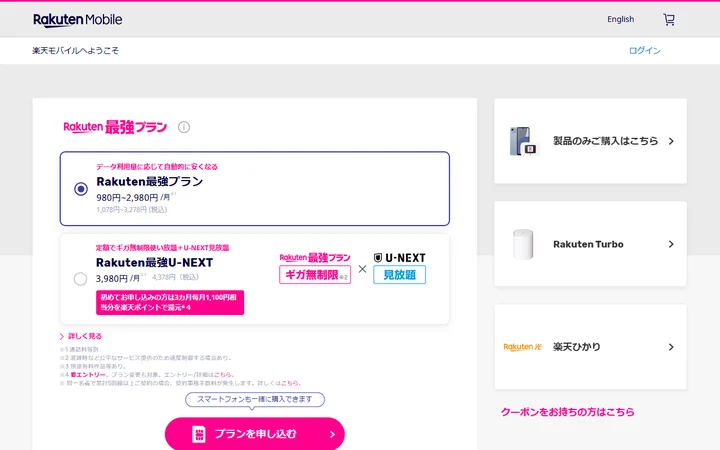
Task: Open クーポンをお持ちの方はこちら link
Action: pyautogui.click(x=568, y=412)
